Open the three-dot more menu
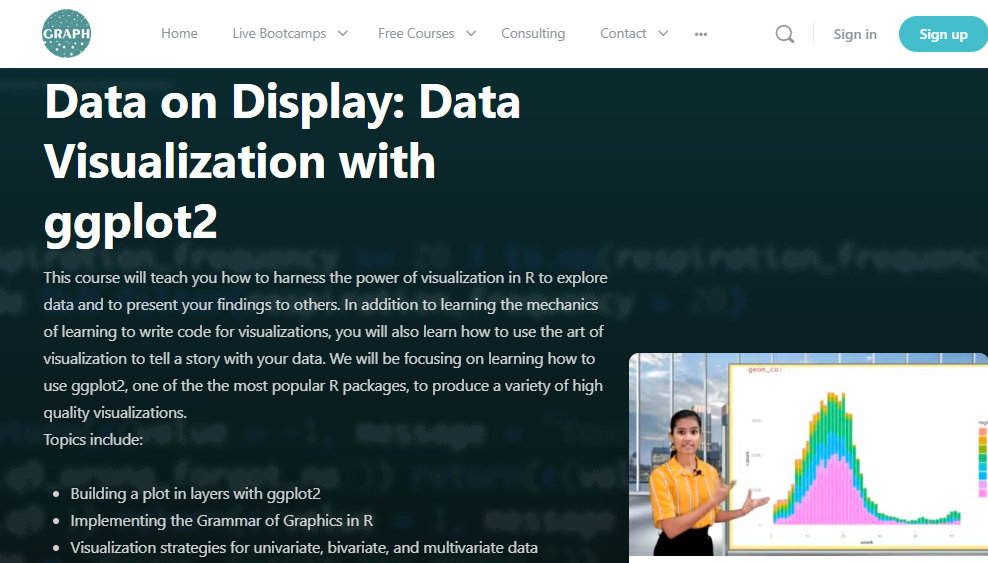 [x=701, y=34]
